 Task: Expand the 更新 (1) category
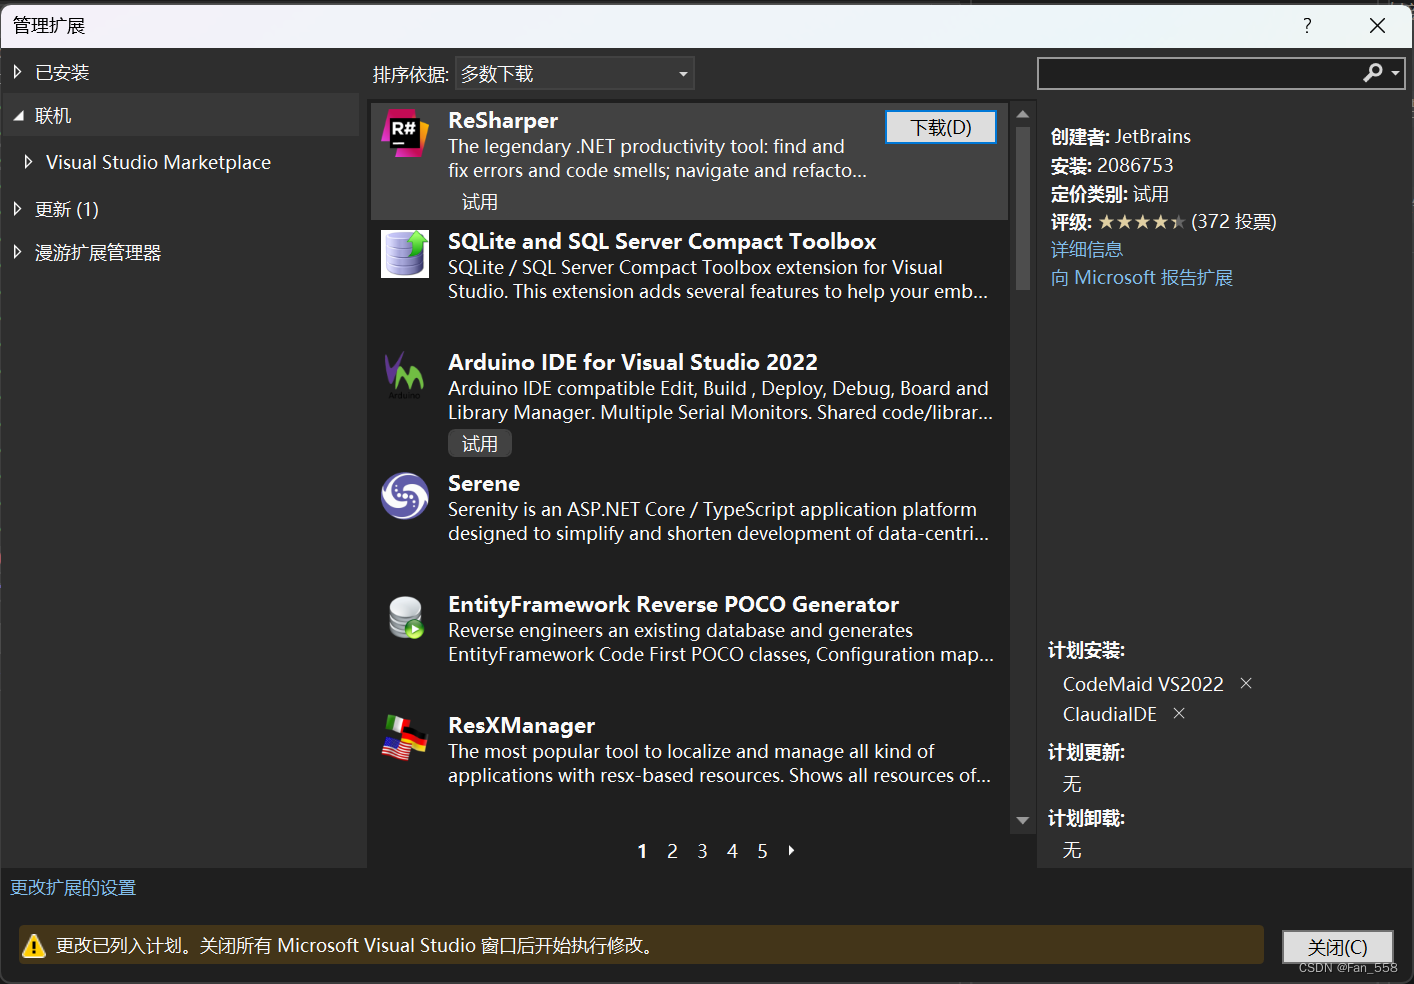pos(17,209)
